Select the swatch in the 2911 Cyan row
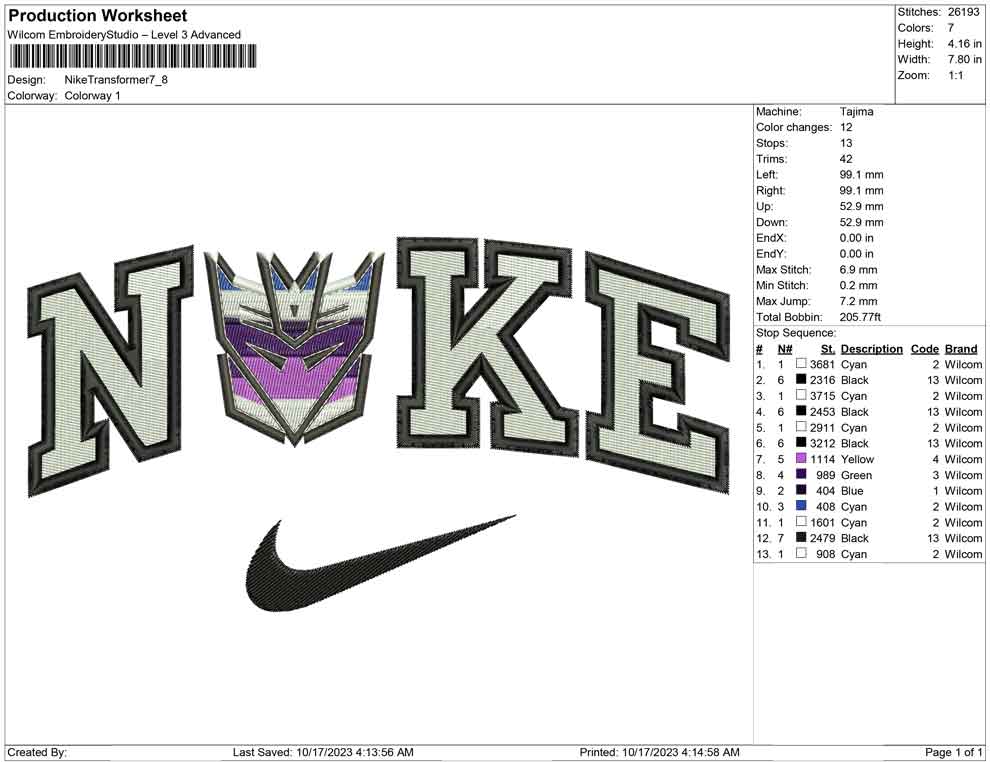The width and height of the screenshot is (990, 762). point(801,427)
